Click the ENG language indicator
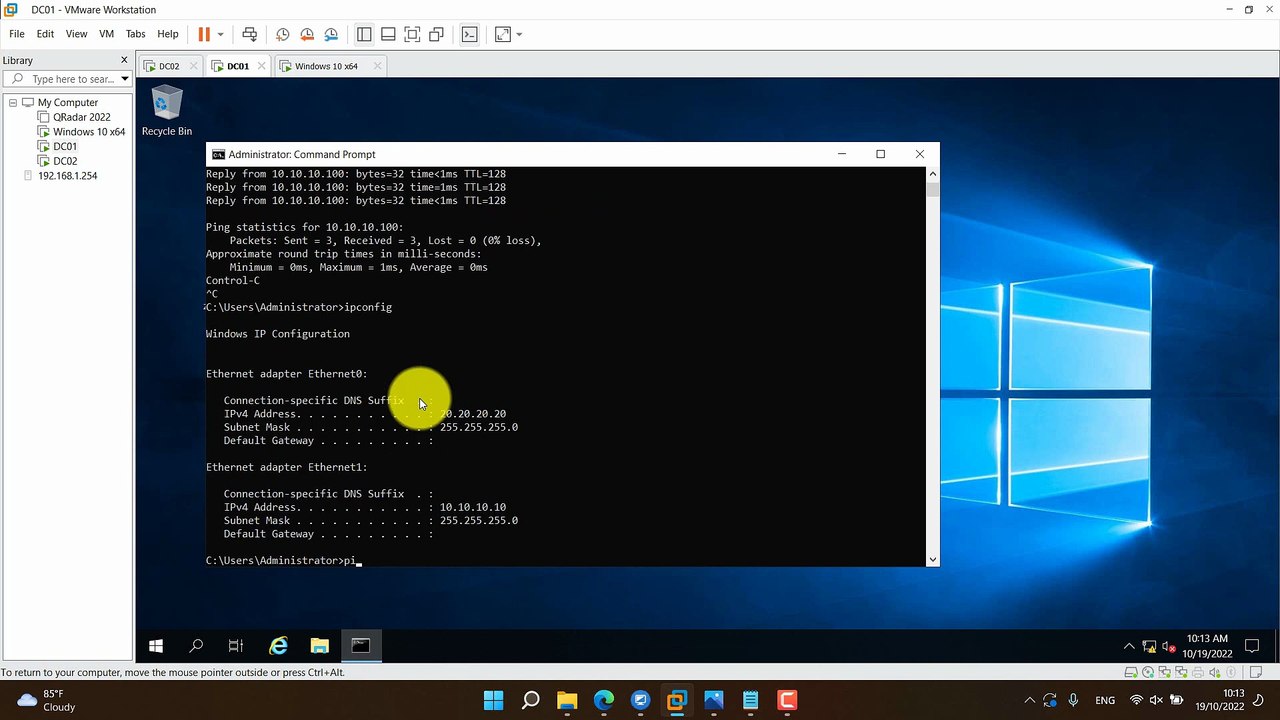The image size is (1280, 720). point(1105,700)
